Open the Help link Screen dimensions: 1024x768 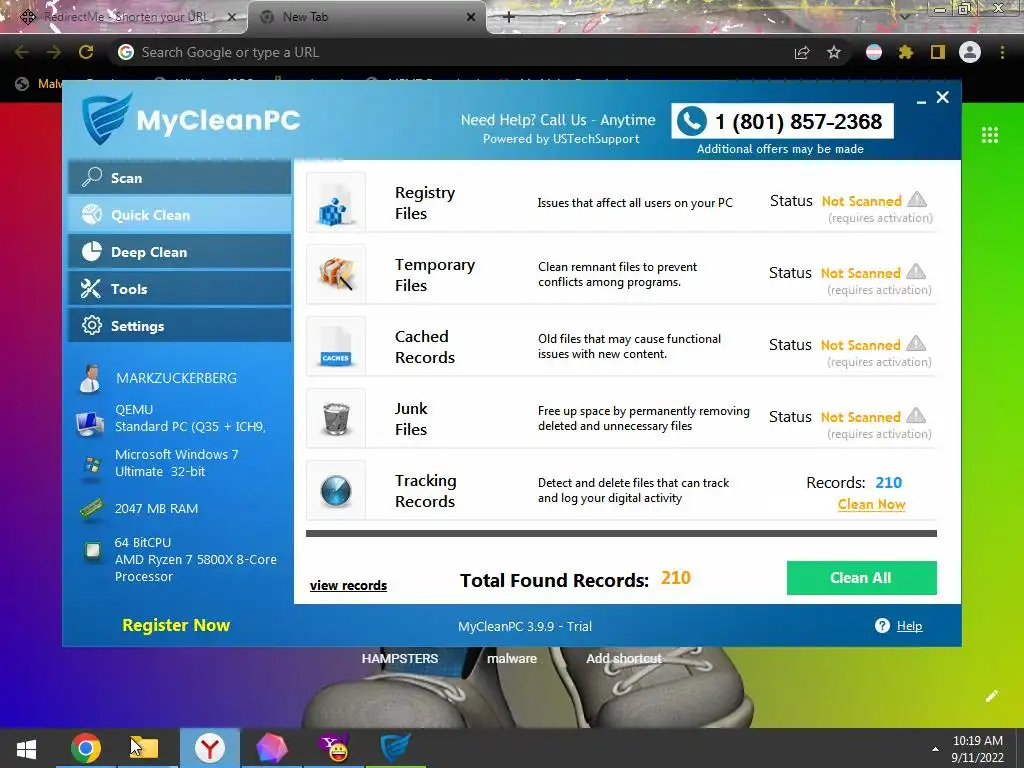click(x=909, y=626)
